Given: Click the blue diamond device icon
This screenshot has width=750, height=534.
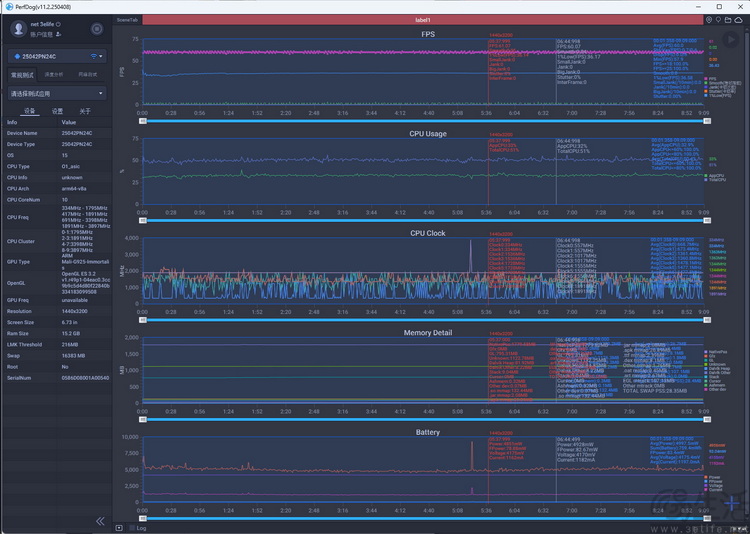Looking at the screenshot, I should pos(17,56).
